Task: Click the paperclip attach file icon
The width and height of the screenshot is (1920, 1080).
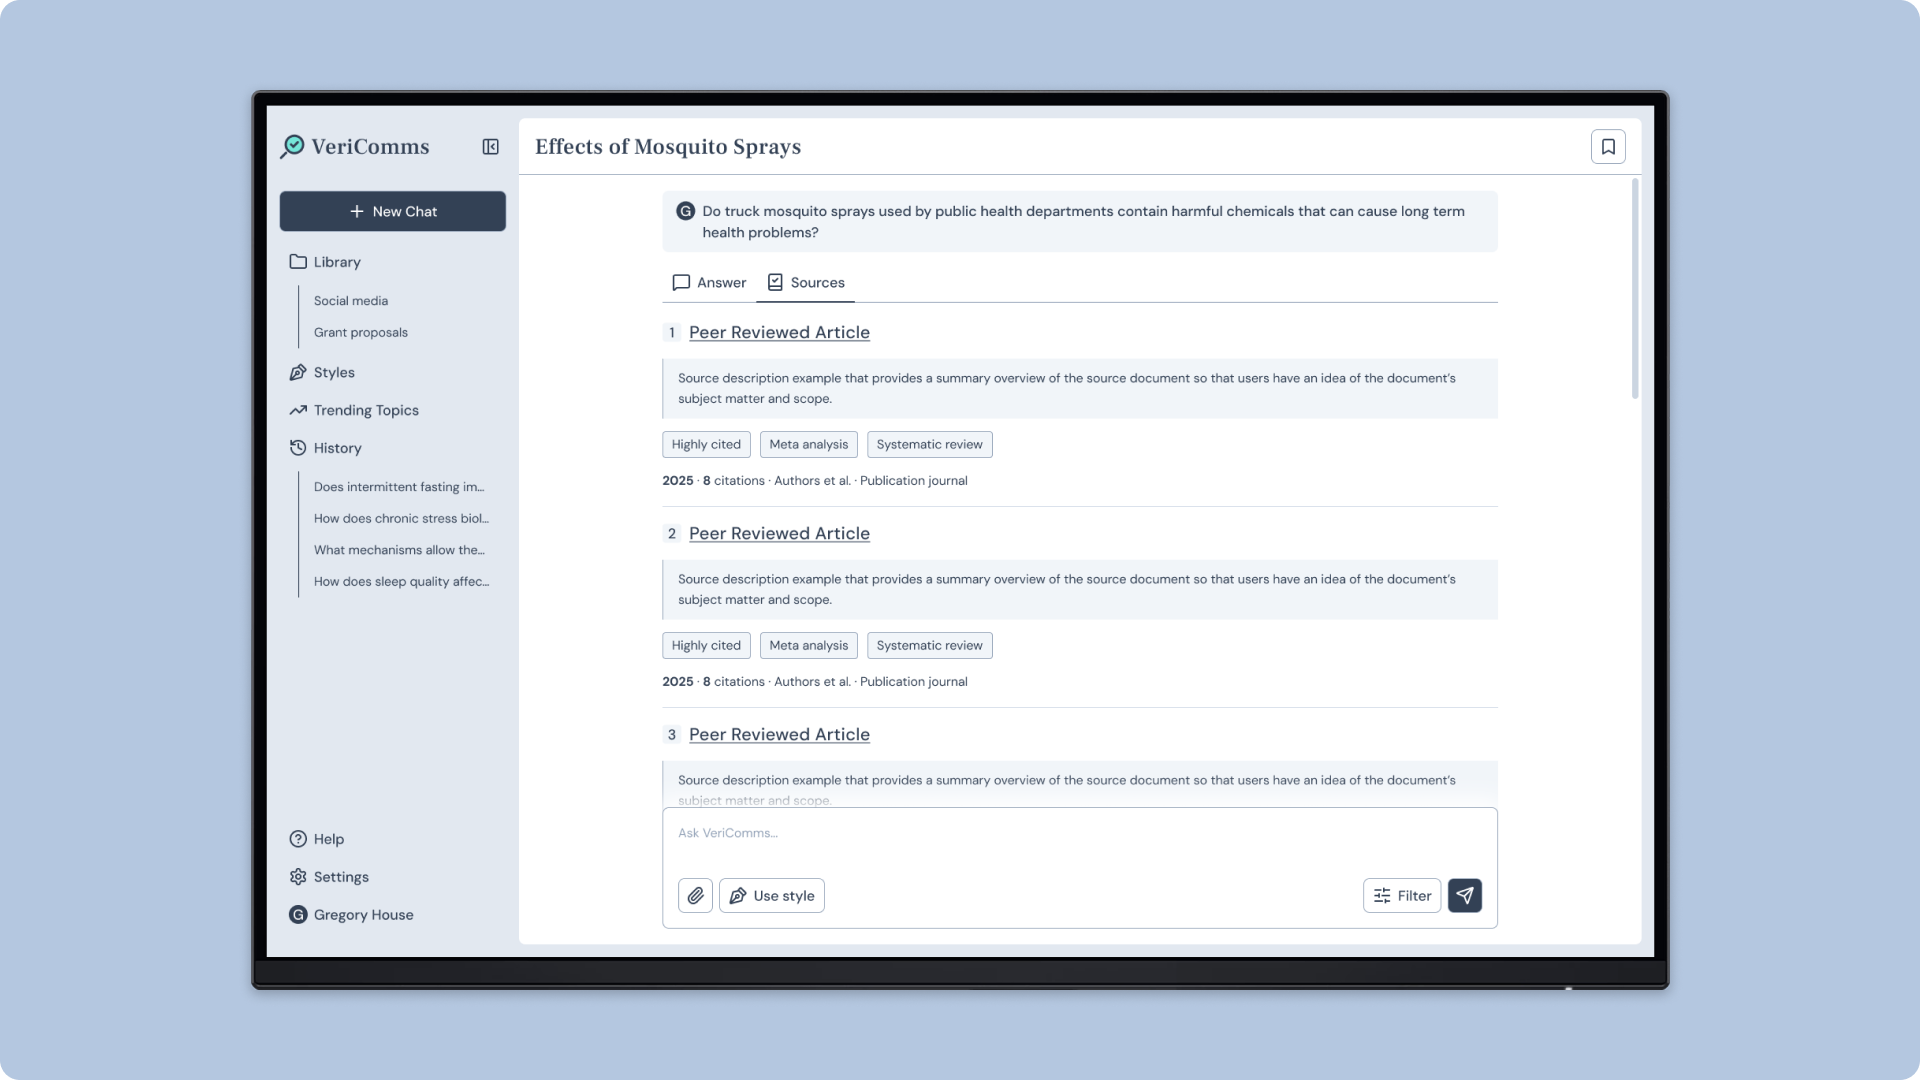Action: click(695, 896)
